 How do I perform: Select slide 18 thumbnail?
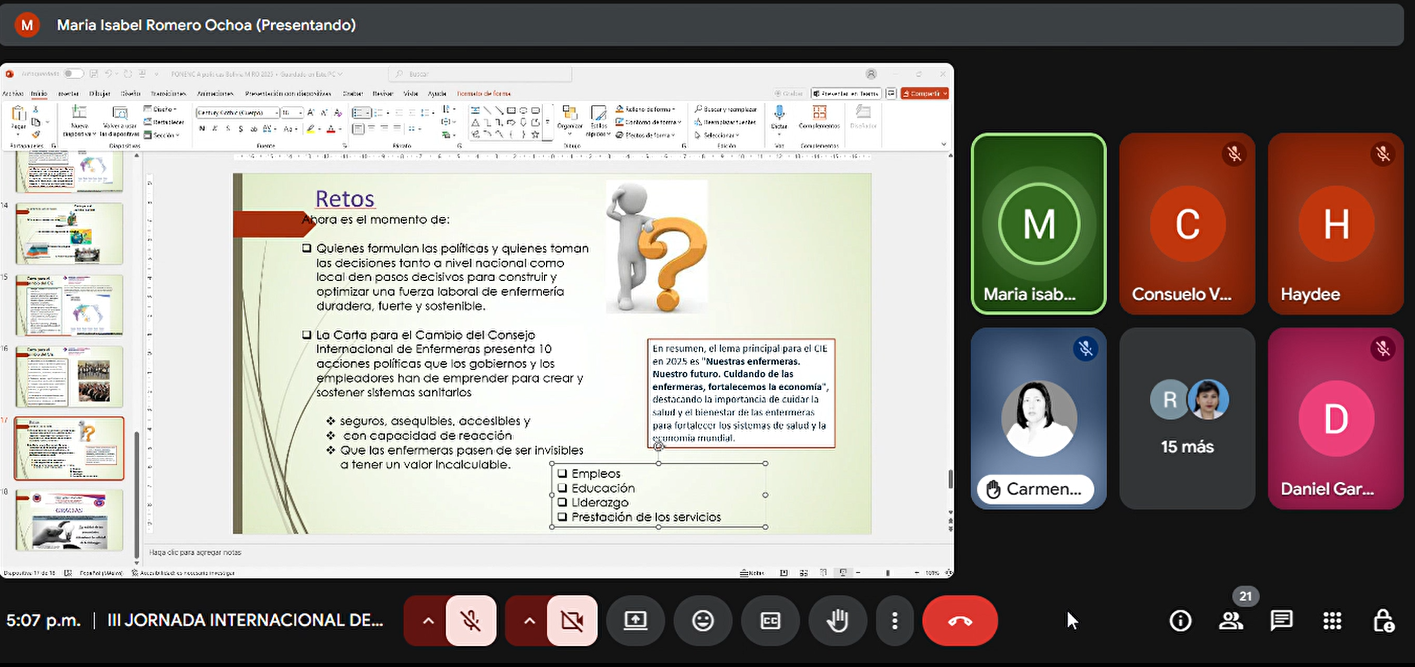coord(69,519)
